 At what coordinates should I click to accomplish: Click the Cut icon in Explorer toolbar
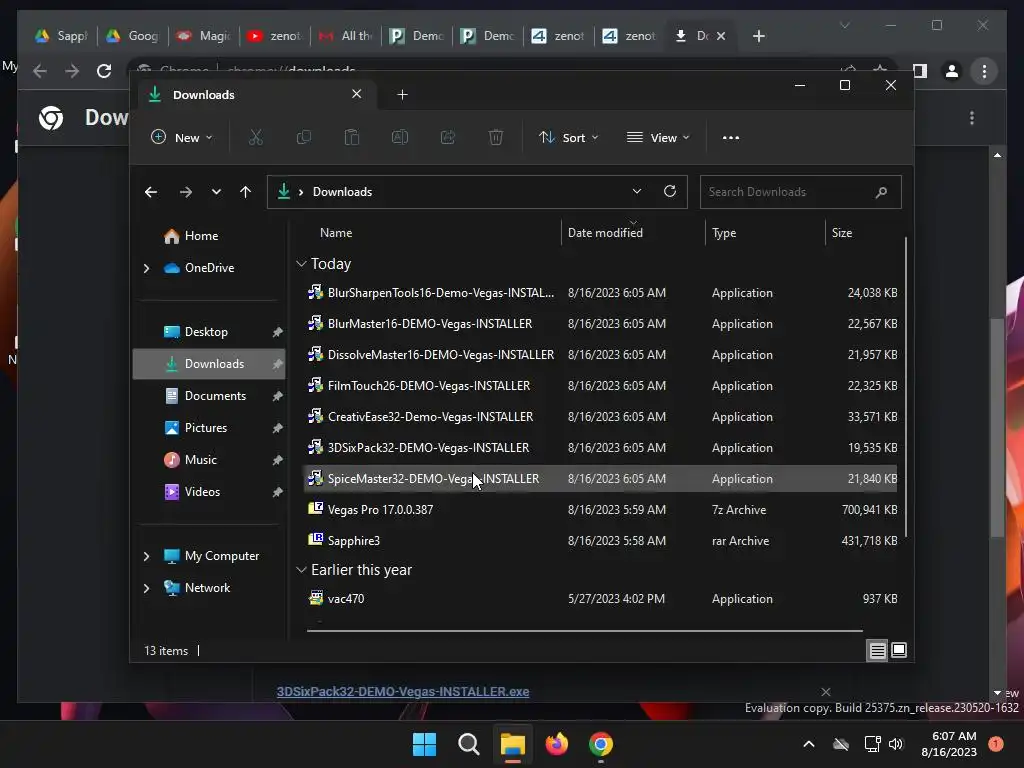255,137
